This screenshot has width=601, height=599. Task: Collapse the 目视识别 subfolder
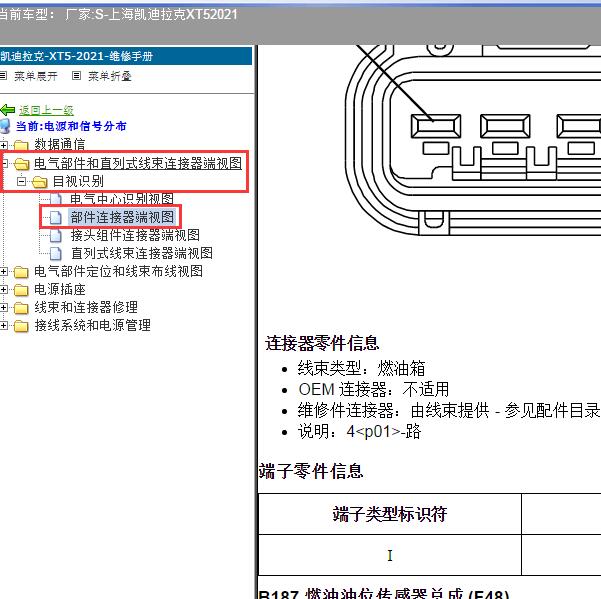(x=22, y=181)
